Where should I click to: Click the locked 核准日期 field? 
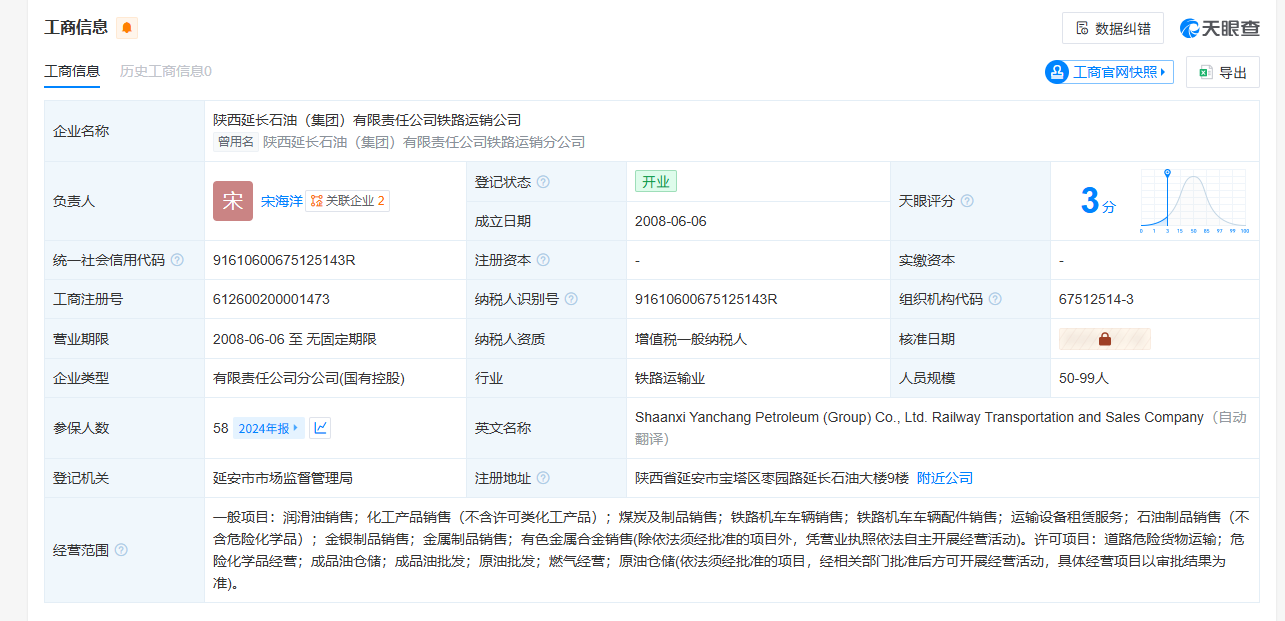click(x=1104, y=339)
